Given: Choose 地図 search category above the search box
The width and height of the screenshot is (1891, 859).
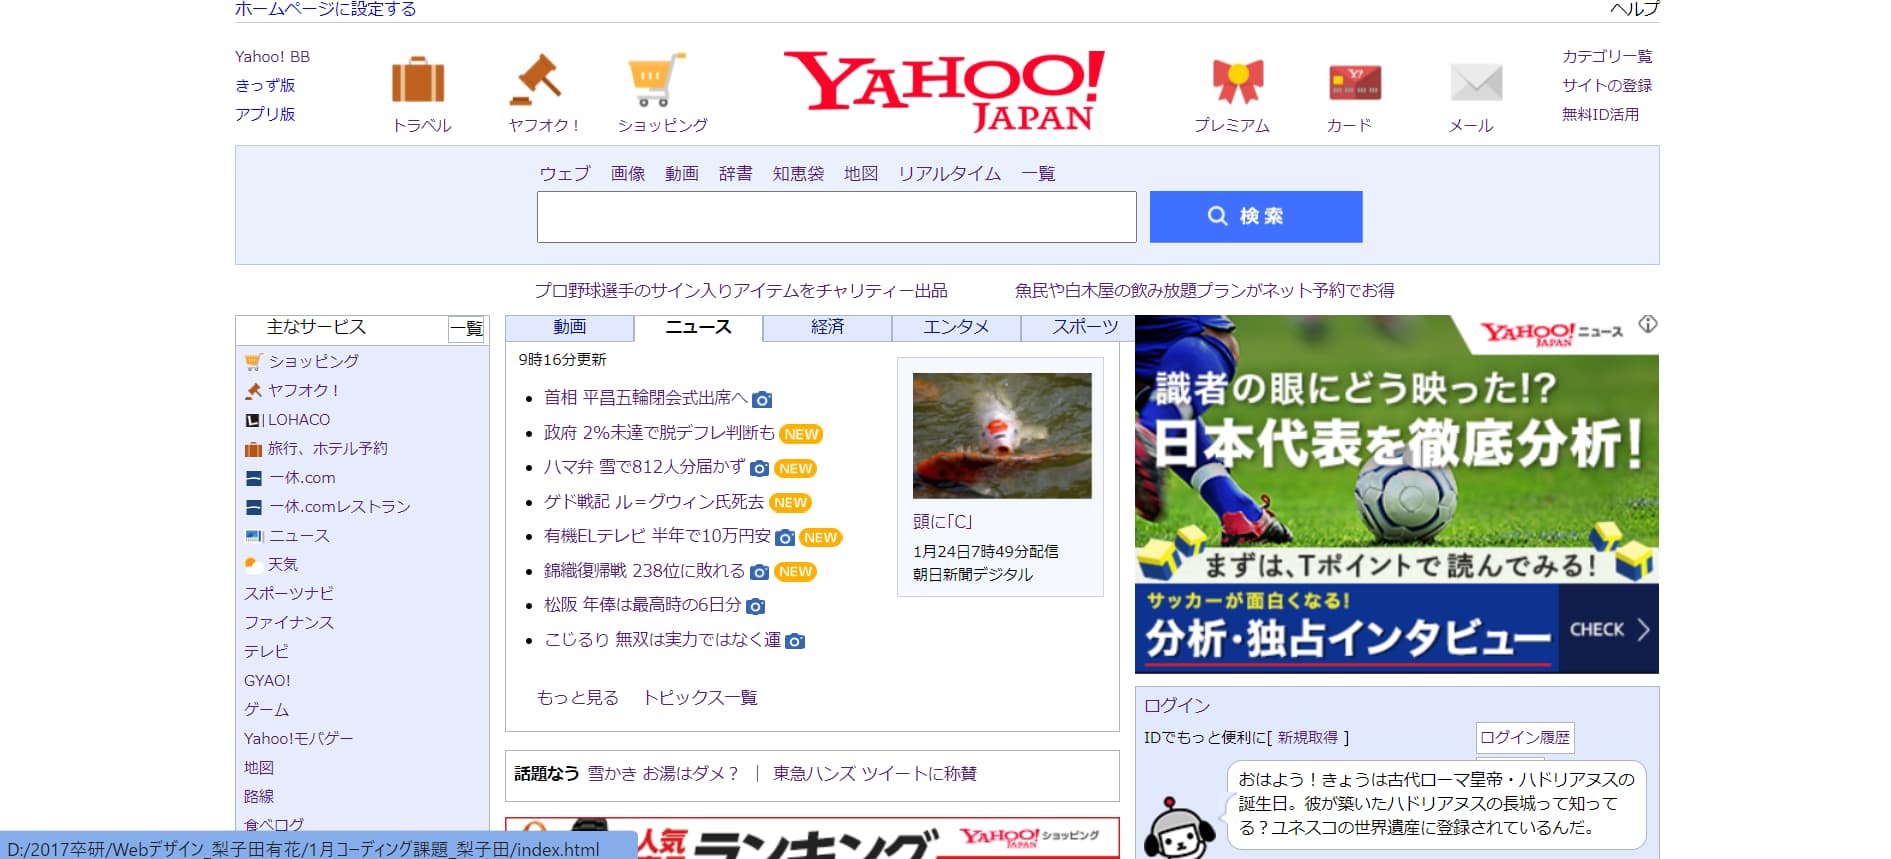Looking at the screenshot, I should [x=861, y=174].
